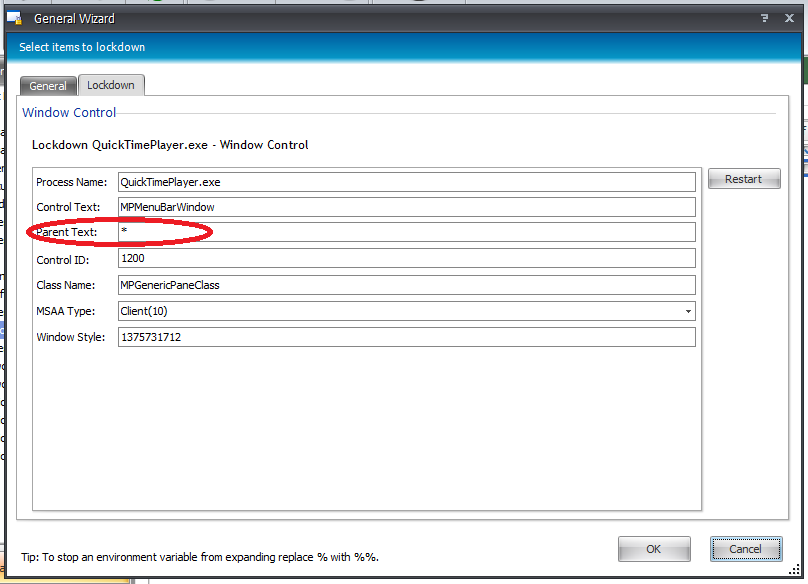
Task: Select the Lockdown tab
Action: tap(111, 85)
